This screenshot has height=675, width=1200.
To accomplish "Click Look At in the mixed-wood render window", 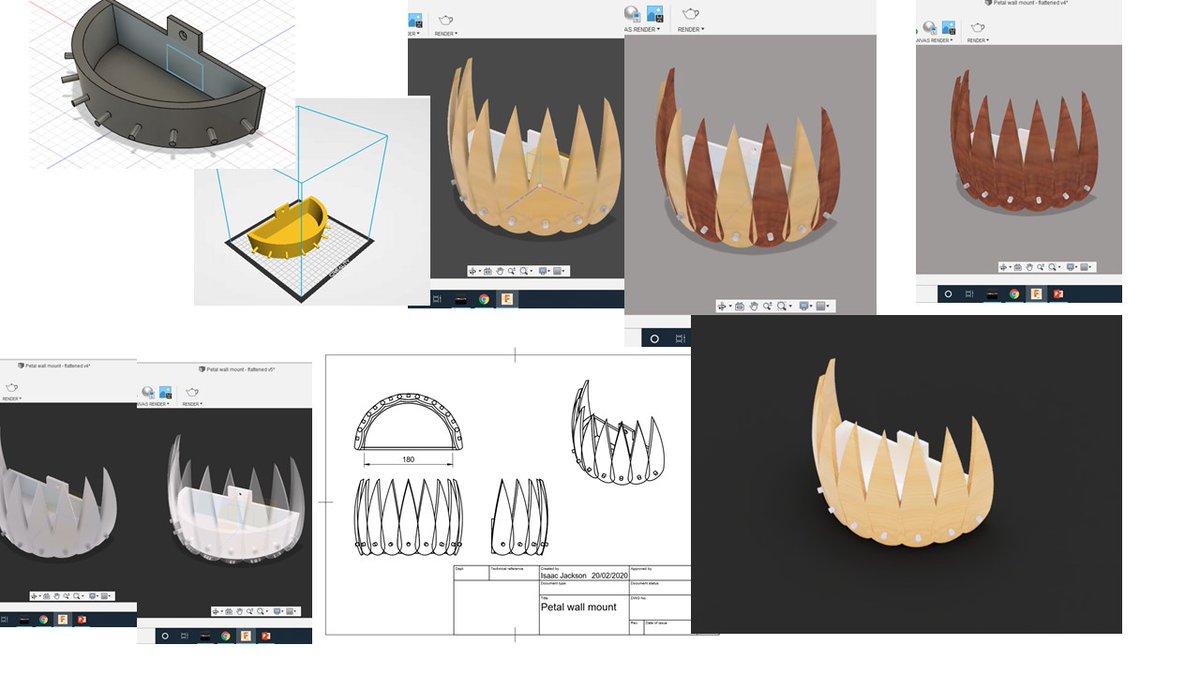I will click(x=740, y=306).
